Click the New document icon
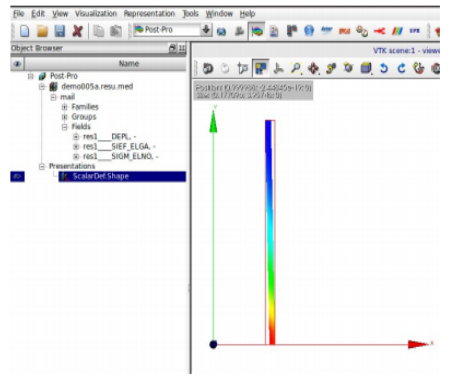This screenshot has width=450, height=378. pyautogui.click(x=25, y=31)
